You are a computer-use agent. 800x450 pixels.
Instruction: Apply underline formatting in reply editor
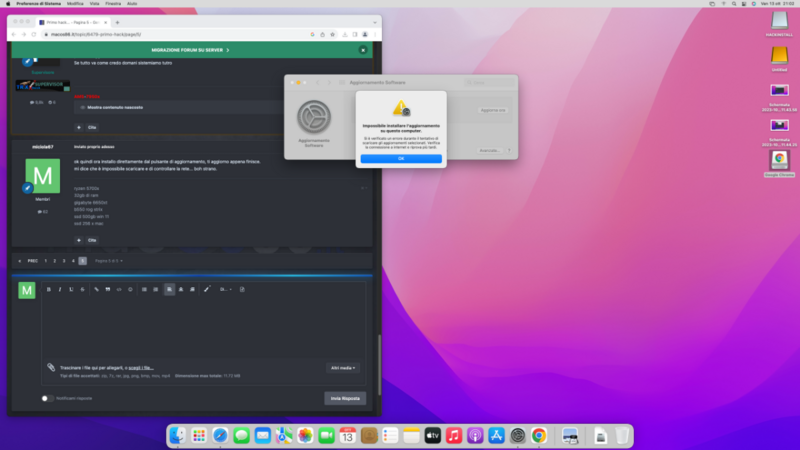pos(71,289)
